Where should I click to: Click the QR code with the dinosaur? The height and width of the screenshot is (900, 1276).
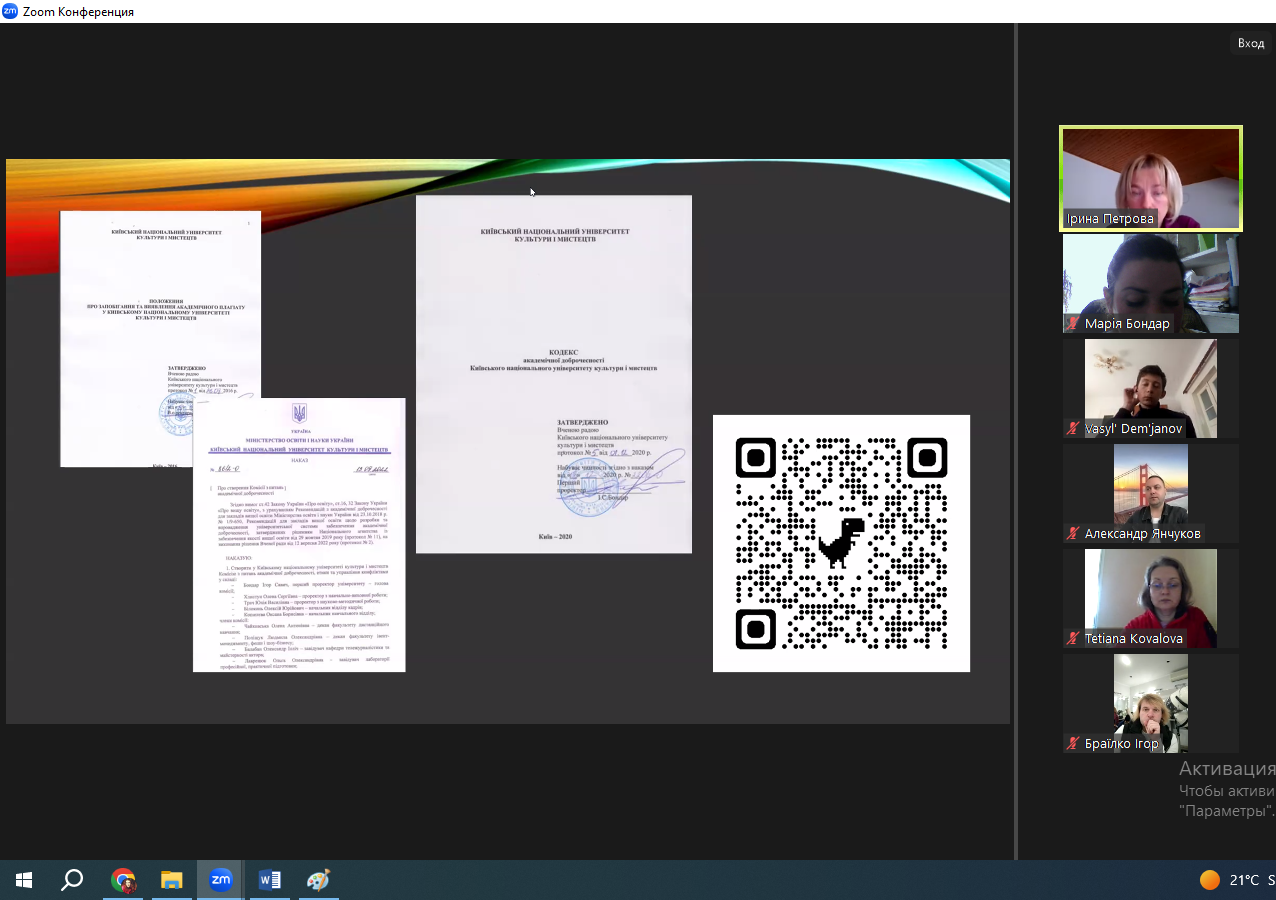841,543
